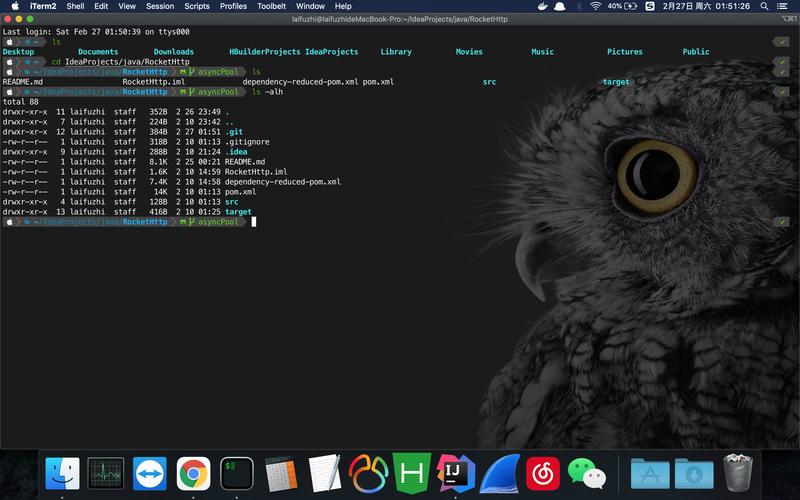Image resolution: width=800 pixels, height=500 pixels.
Task: Expand the Downloads stack in dock
Action: [x=694, y=473]
